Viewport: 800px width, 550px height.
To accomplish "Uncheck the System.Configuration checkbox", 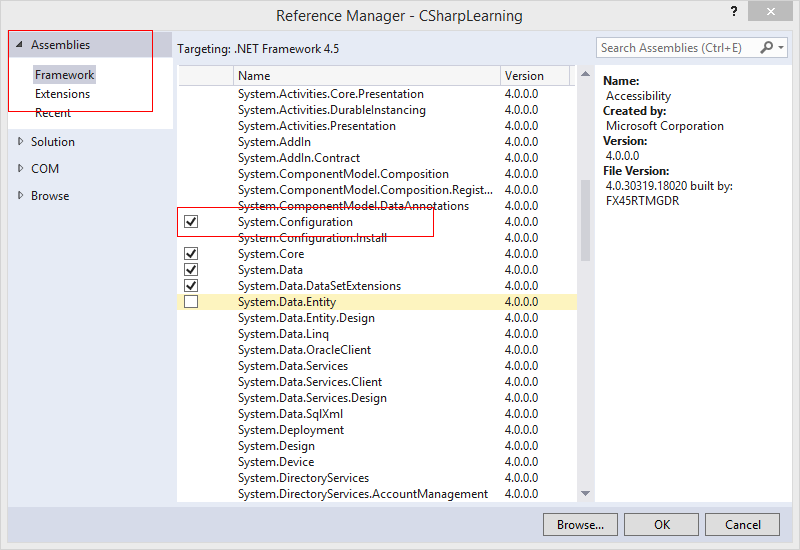I will [x=191, y=222].
